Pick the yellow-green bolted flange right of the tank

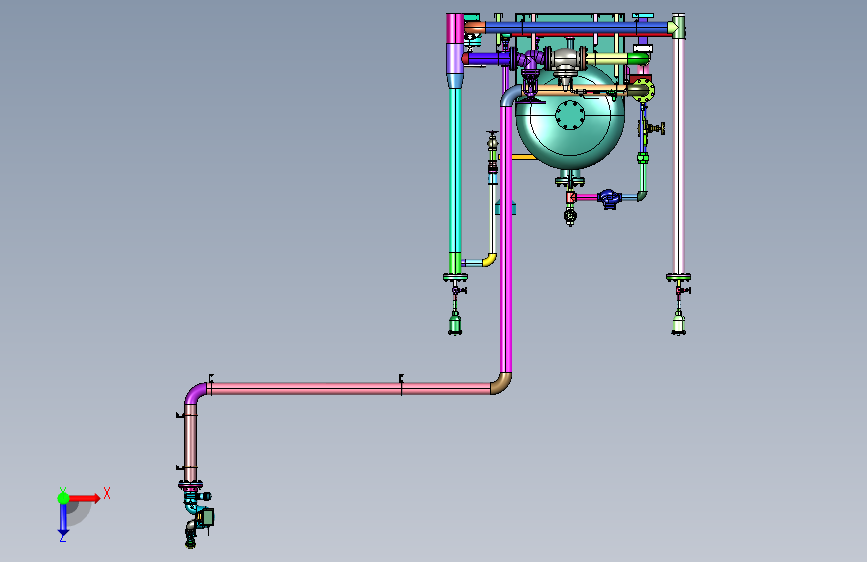pos(642,91)
